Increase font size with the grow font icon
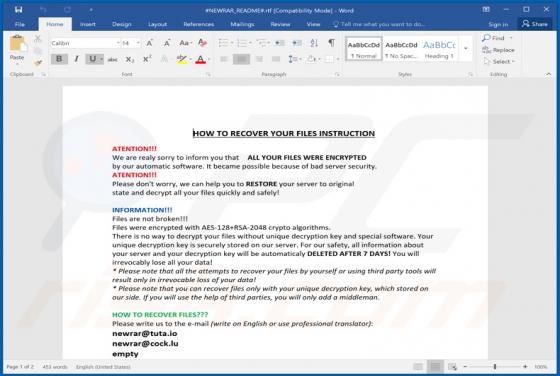 [x=150, y=43]
